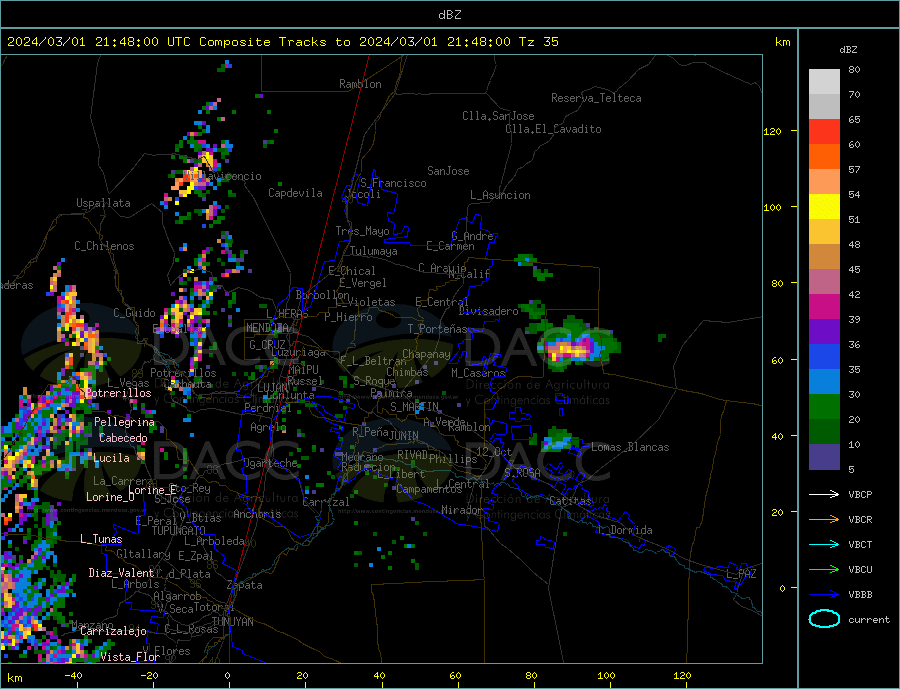The width and height of the screenshot is (900, 689).
Task: Click the 'VBBB' legend label
Action: point(860,595)
